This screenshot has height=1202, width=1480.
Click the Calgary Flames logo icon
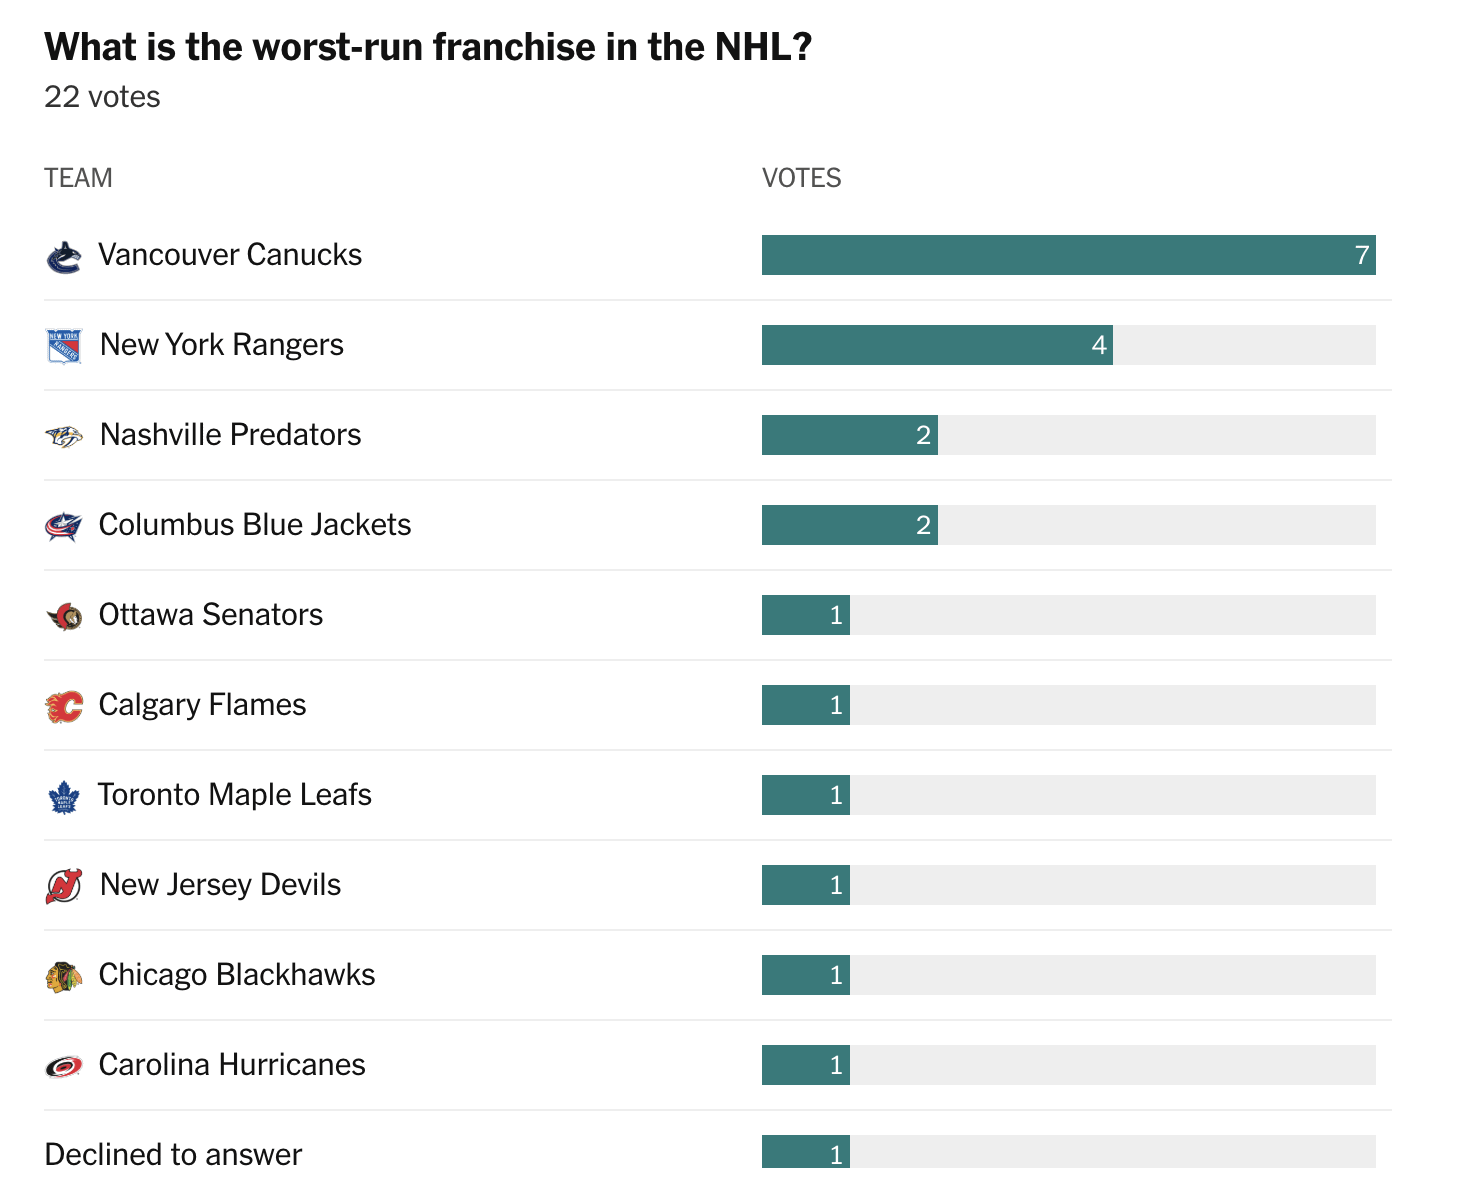(x=64, y=706)
